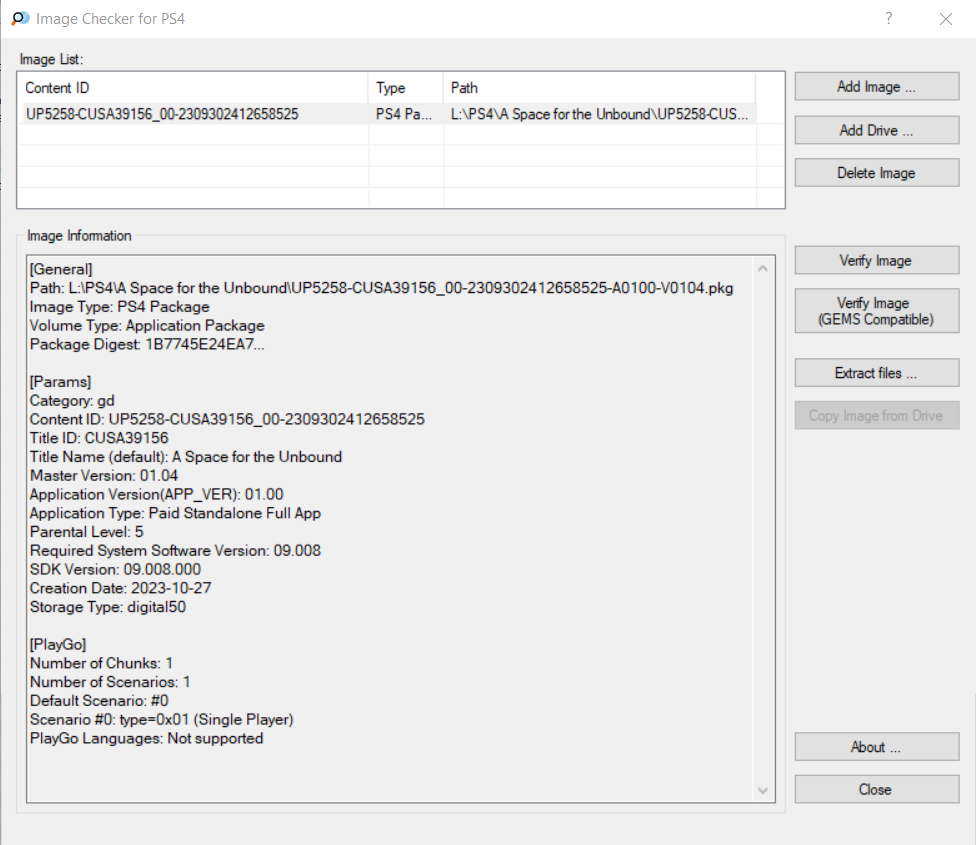Click 'Content ID: UP5258-CUSA39156' info line
Image resolution: width=976 pixels, height=845 pixels.
coord(227,419)
